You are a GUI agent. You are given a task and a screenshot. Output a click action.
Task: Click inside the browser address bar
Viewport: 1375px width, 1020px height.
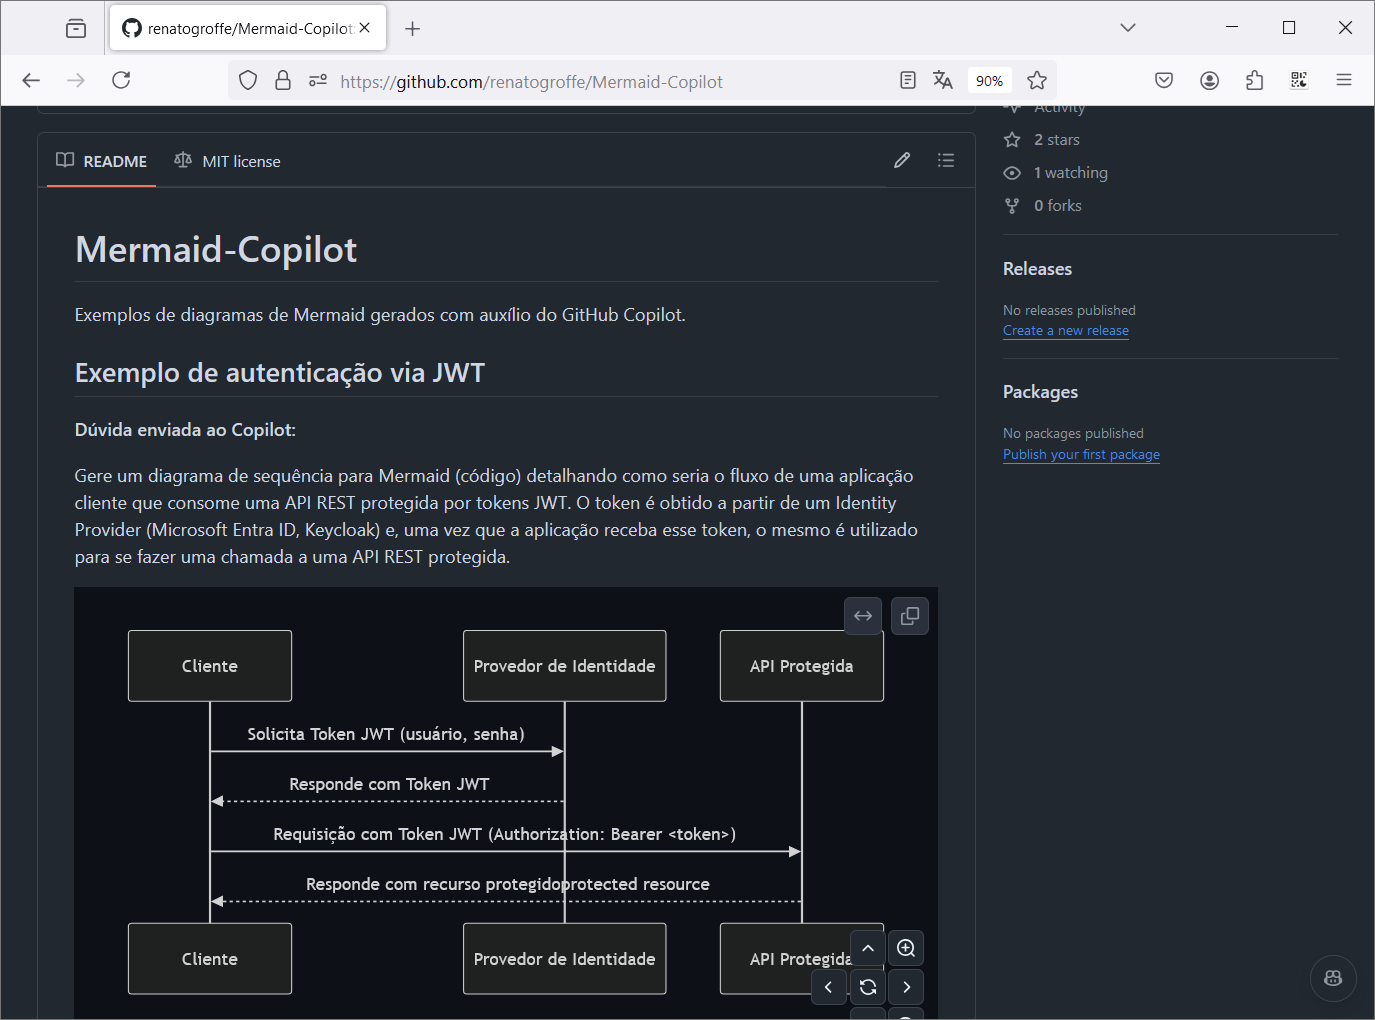click(x=600, y=82)
